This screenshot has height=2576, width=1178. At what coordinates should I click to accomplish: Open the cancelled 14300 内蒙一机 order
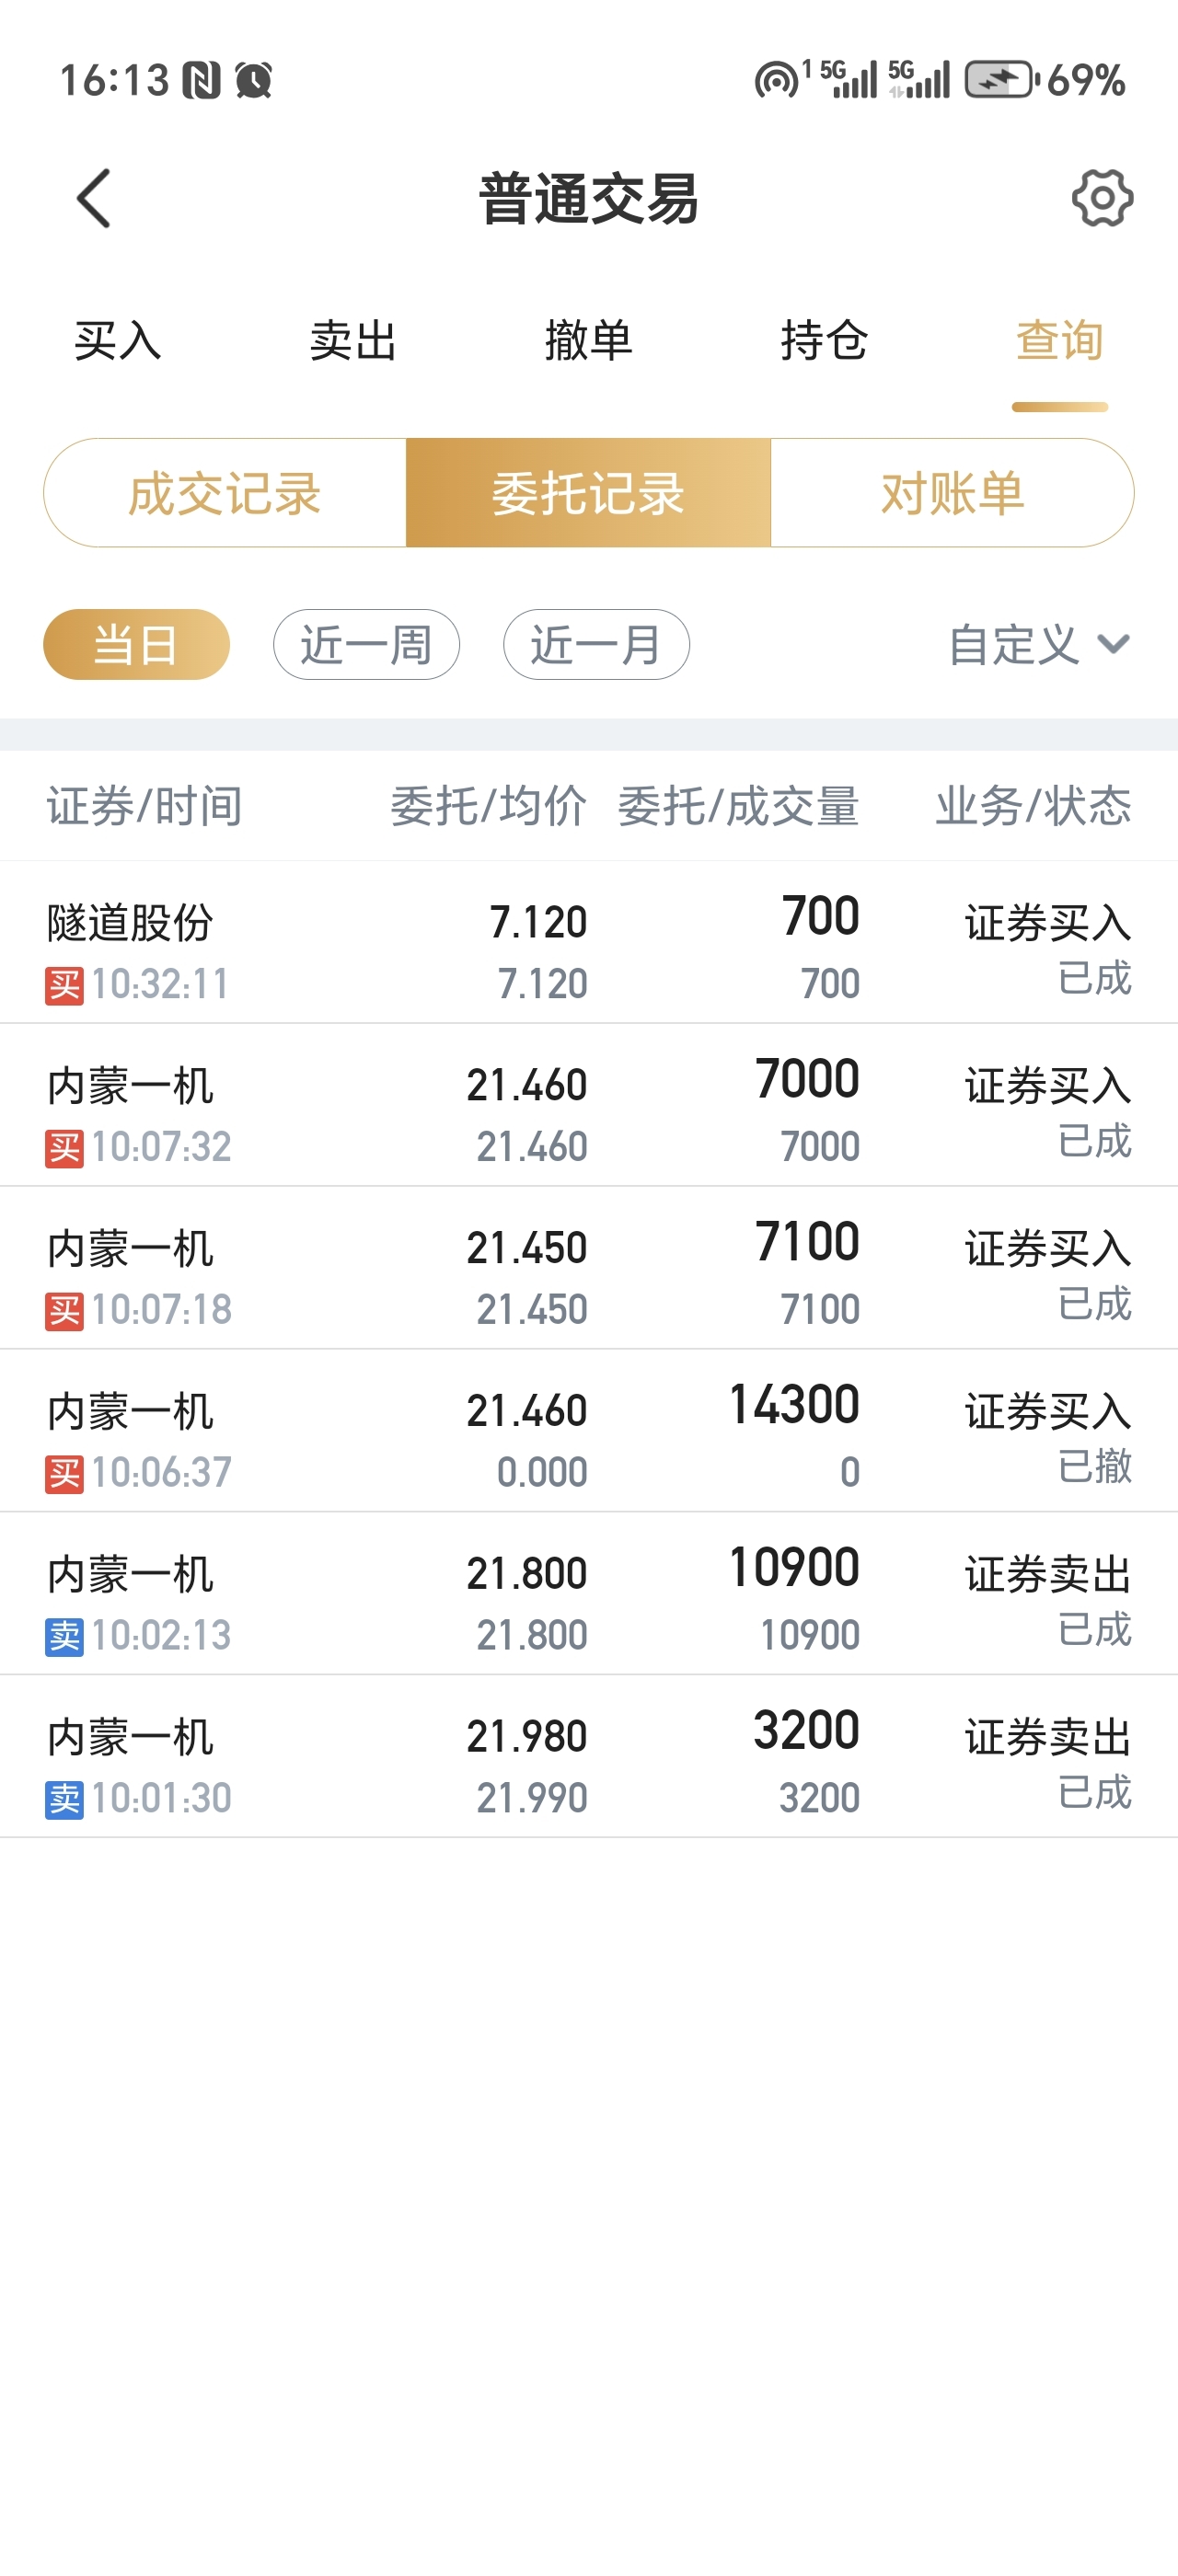[x=589, y=1431]
